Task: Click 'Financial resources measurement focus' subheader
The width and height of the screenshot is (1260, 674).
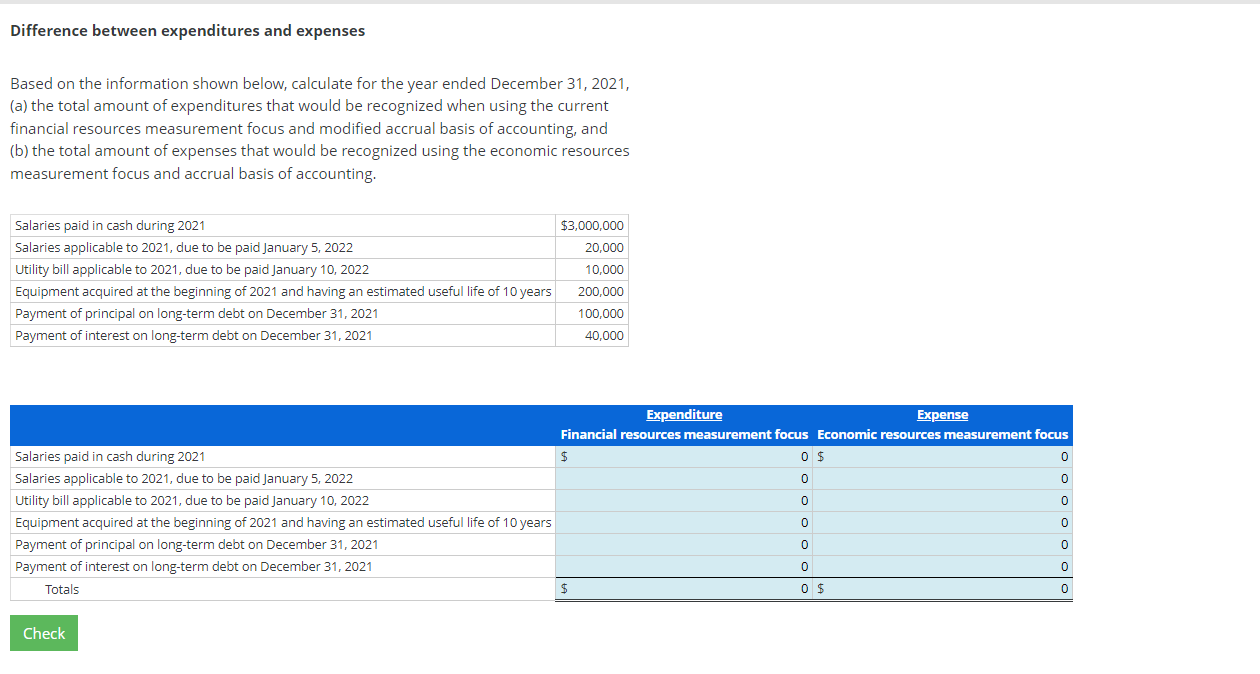Action: click(684, 435)
